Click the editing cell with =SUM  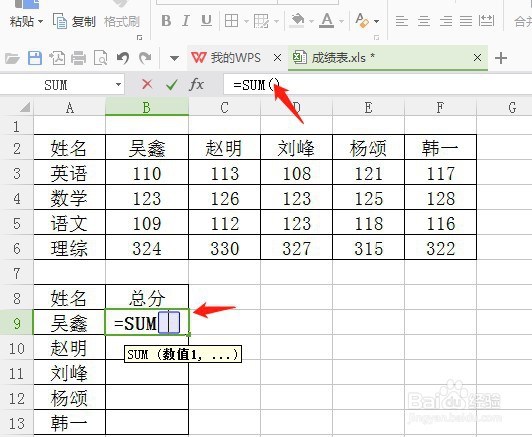147,322
